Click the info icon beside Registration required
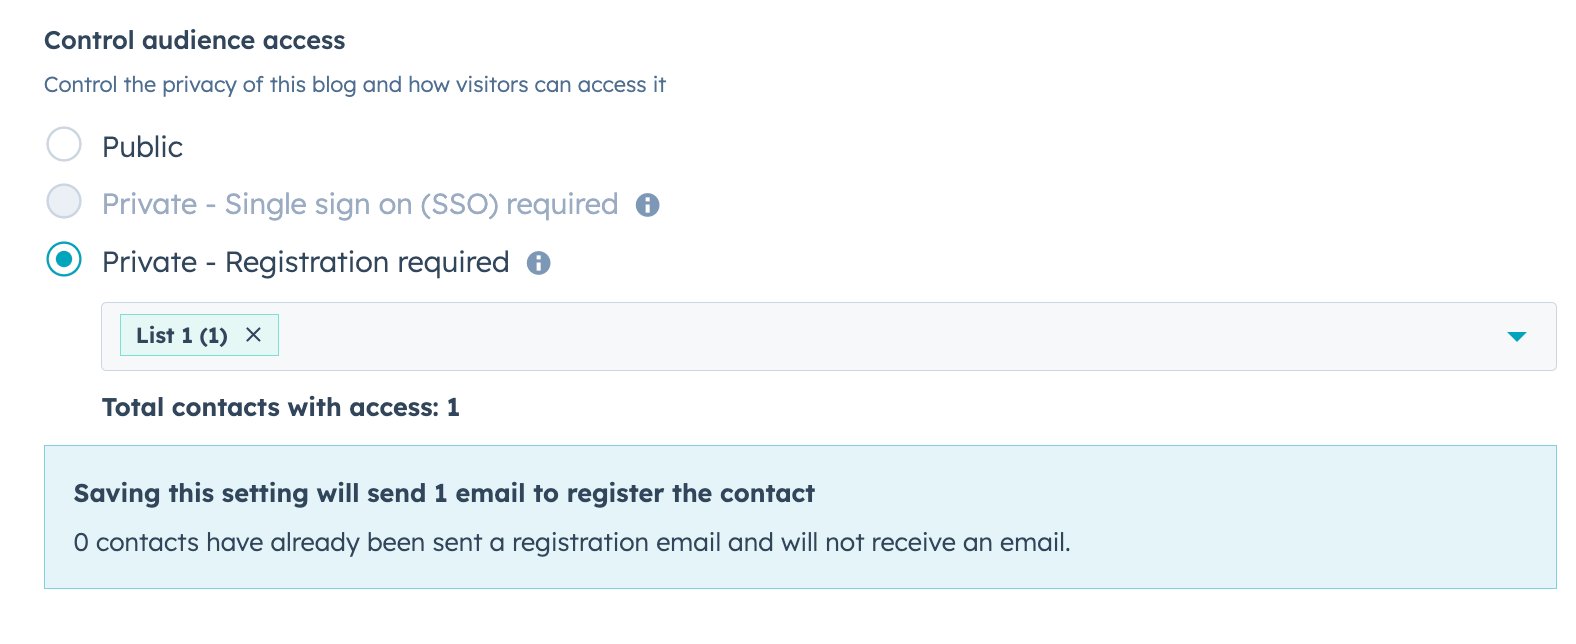This screenshot has height=644, width=1576. click(539, 263)
